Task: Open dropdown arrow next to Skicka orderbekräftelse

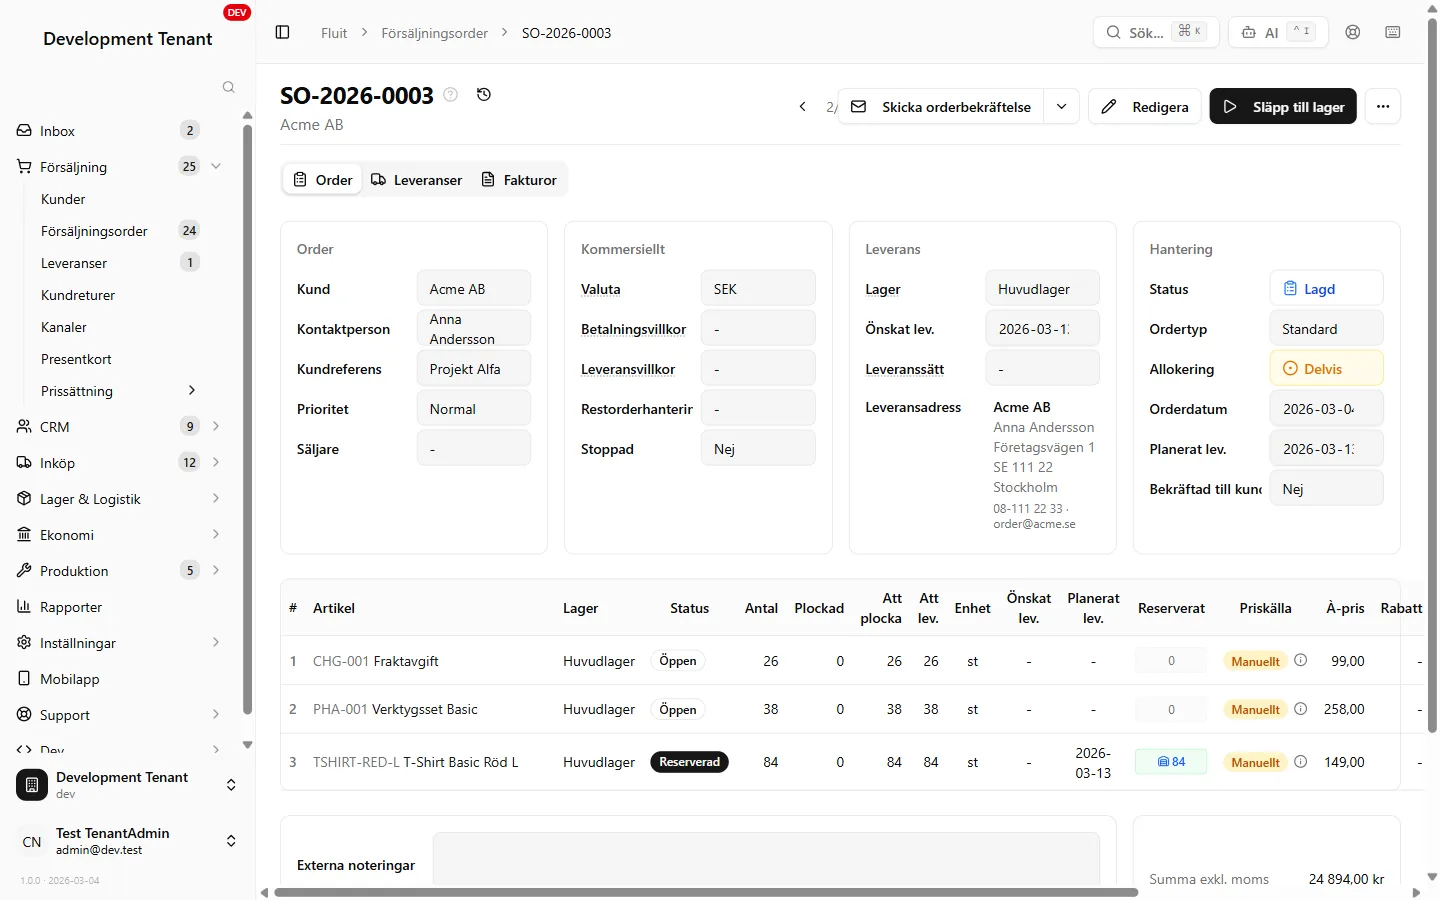Action: click(1061, 106)
